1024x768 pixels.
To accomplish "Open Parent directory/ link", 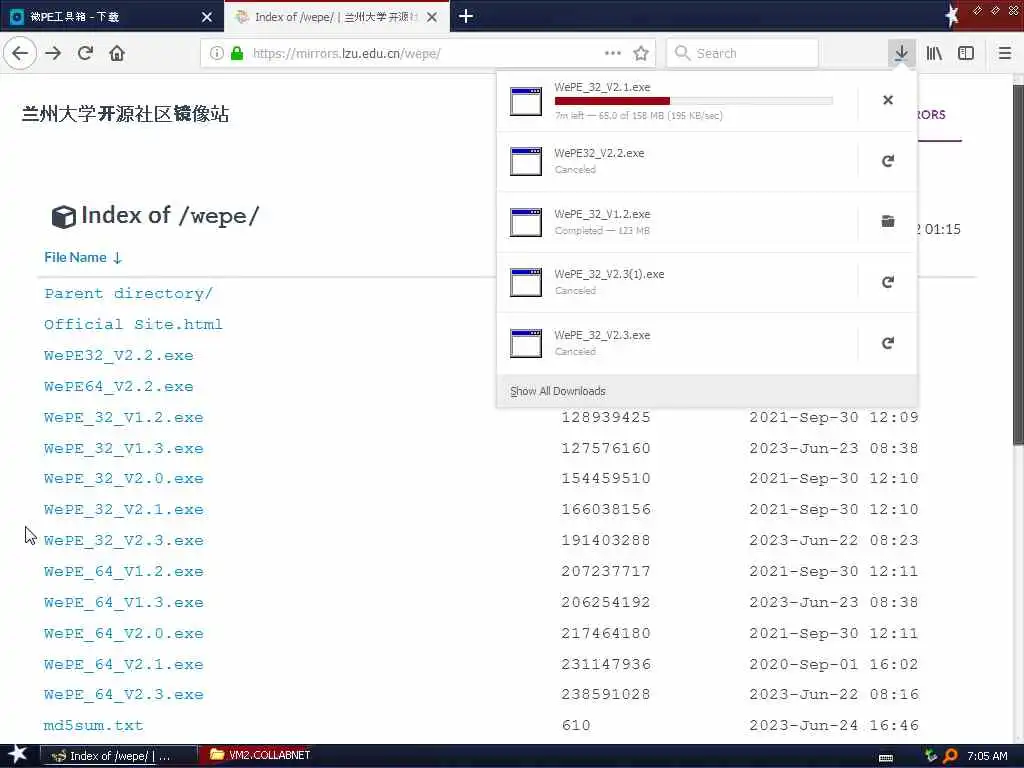I will pyautogui.click(x=129, y=293).
